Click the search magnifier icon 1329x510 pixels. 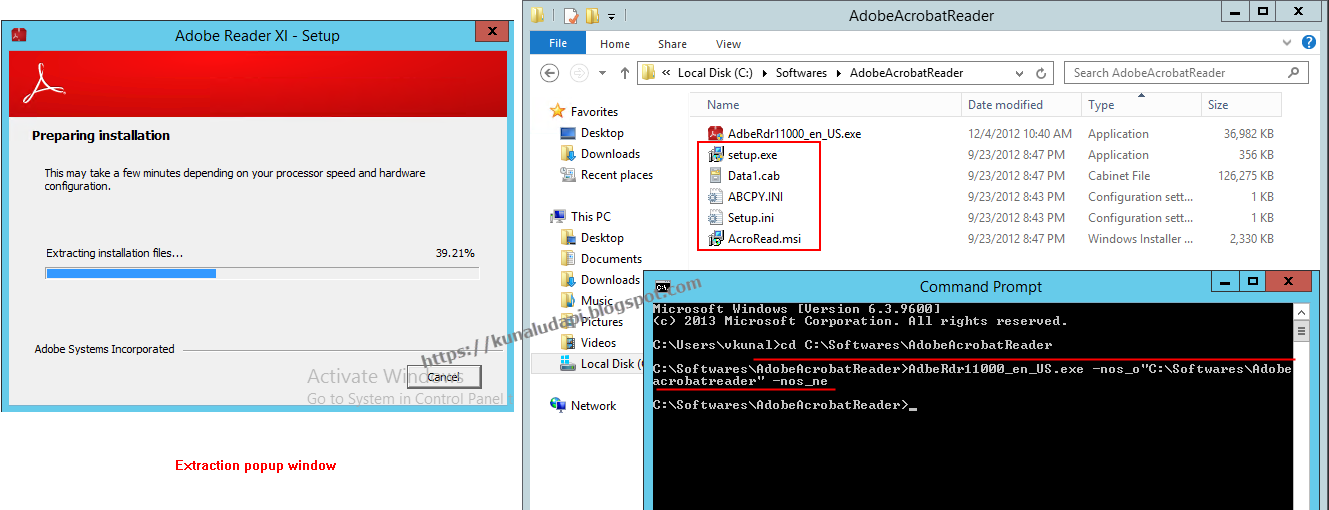tap(1295, 73)
